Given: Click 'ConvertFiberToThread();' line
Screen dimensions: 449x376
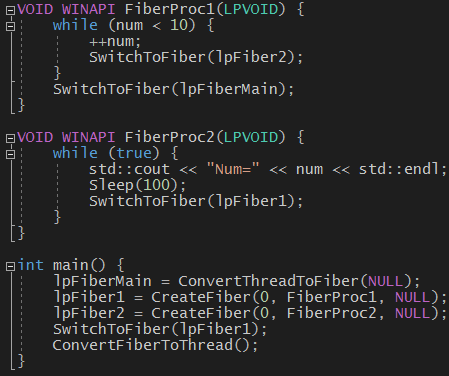Looking at the screenshot, I should pyautogui.click(x=155, y=345).
